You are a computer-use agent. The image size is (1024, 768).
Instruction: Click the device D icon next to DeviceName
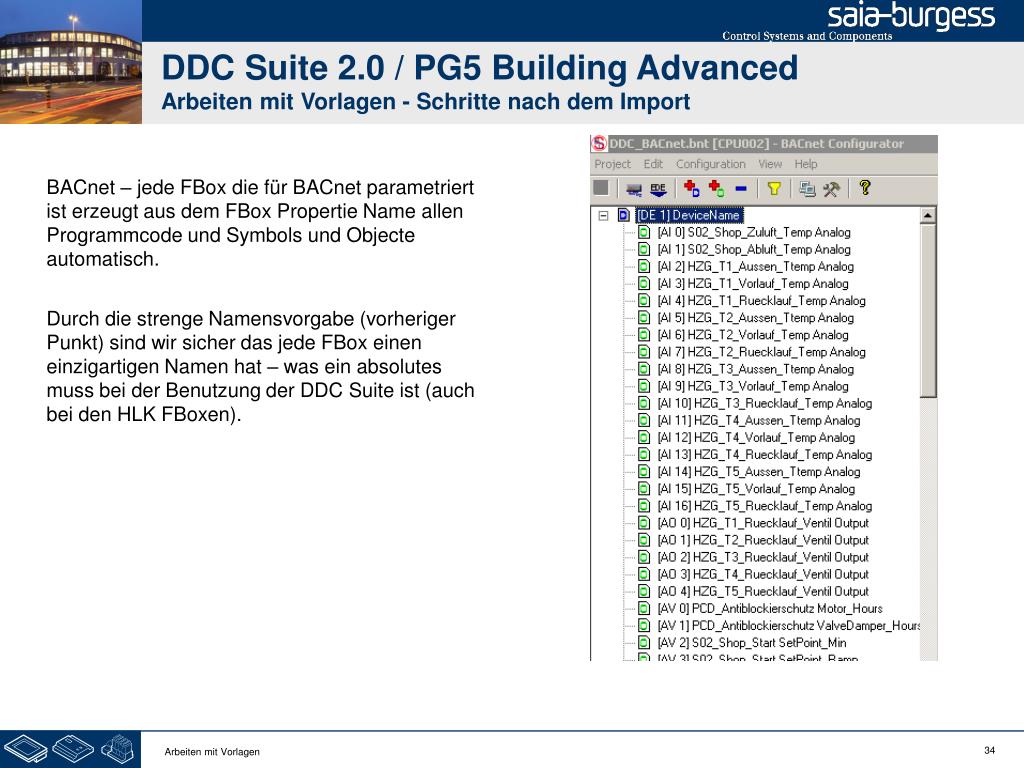[x=624, y=215]
